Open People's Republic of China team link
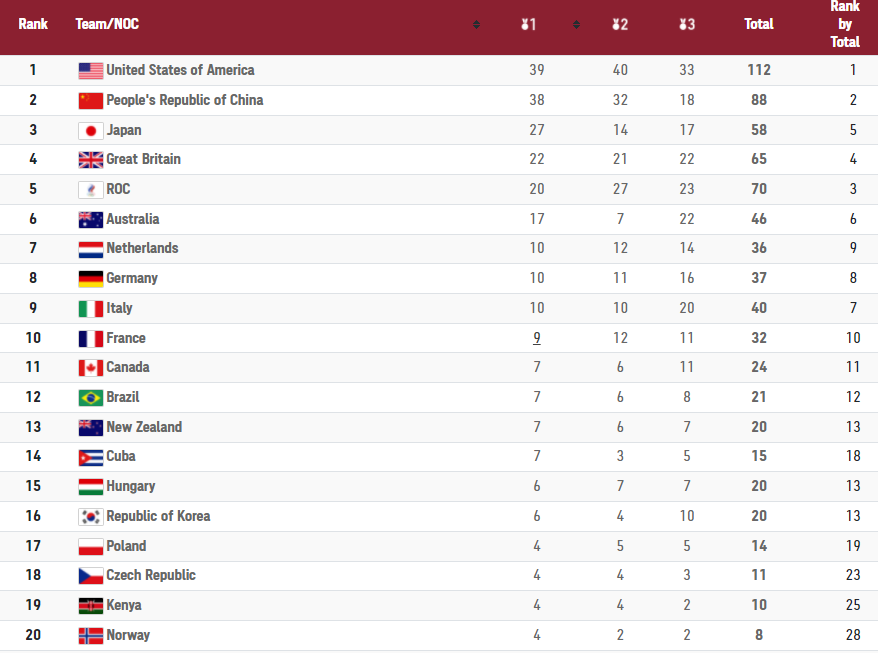The image size is (878, 653). point(184,100)
